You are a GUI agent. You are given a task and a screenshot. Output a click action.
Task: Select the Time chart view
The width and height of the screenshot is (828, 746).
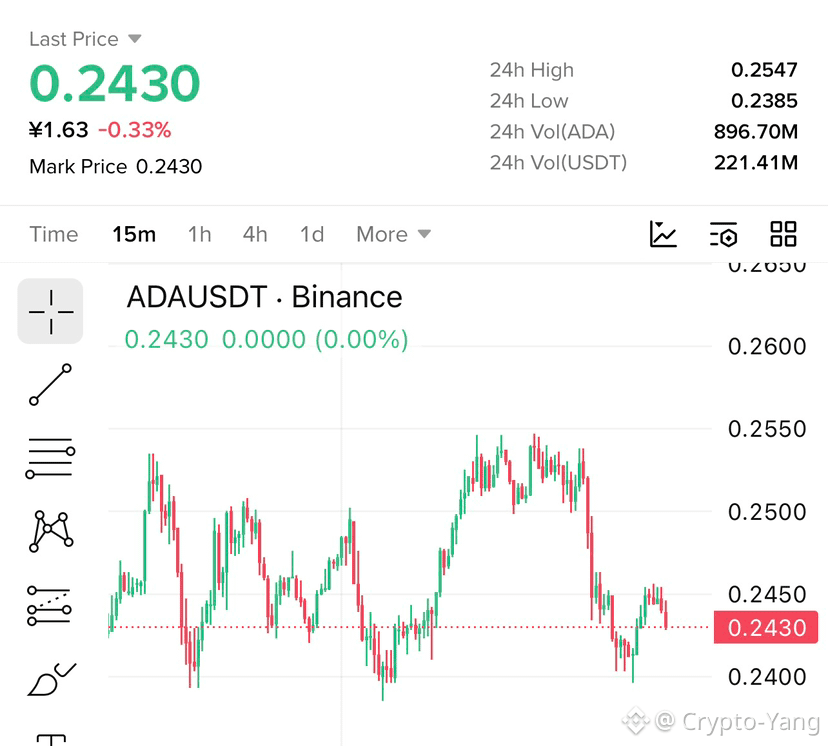click(x=54, y=234)
